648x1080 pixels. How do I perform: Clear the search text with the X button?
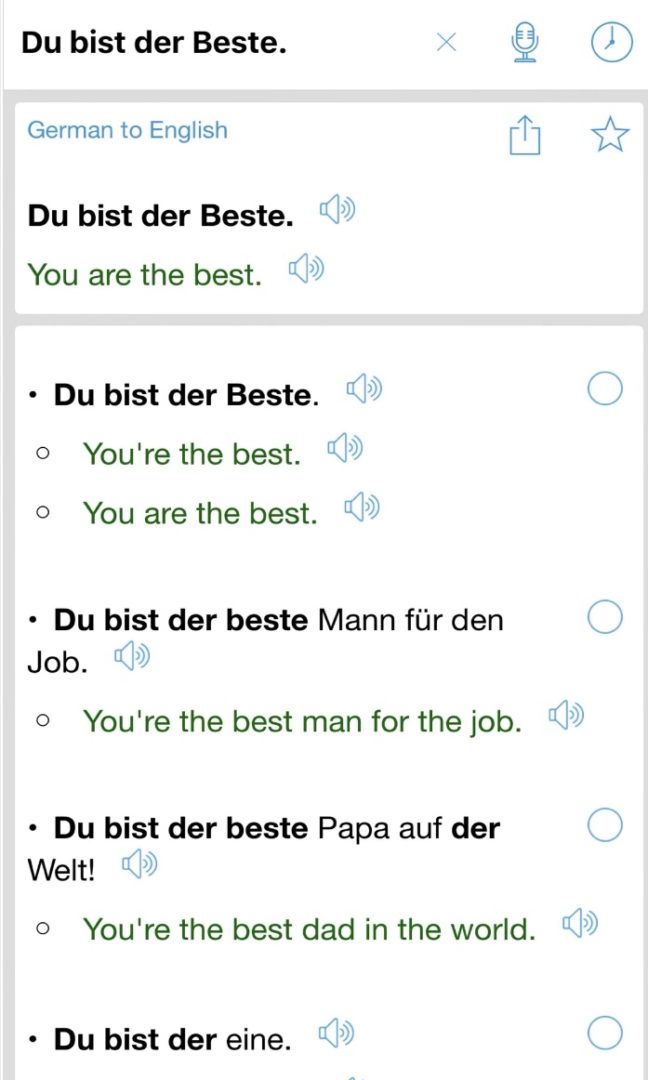[446, 42]
